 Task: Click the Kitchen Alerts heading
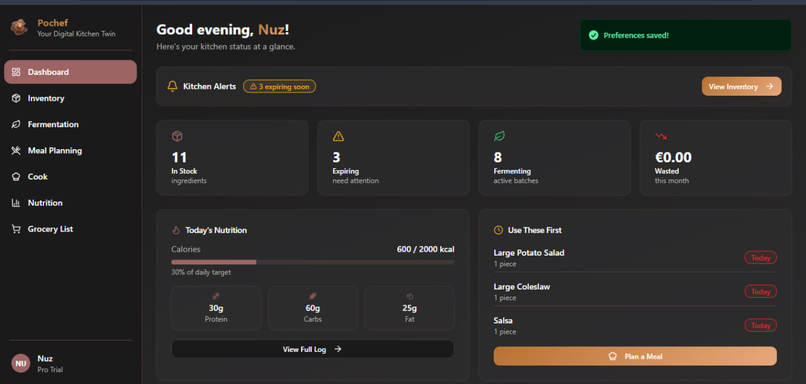209,86
